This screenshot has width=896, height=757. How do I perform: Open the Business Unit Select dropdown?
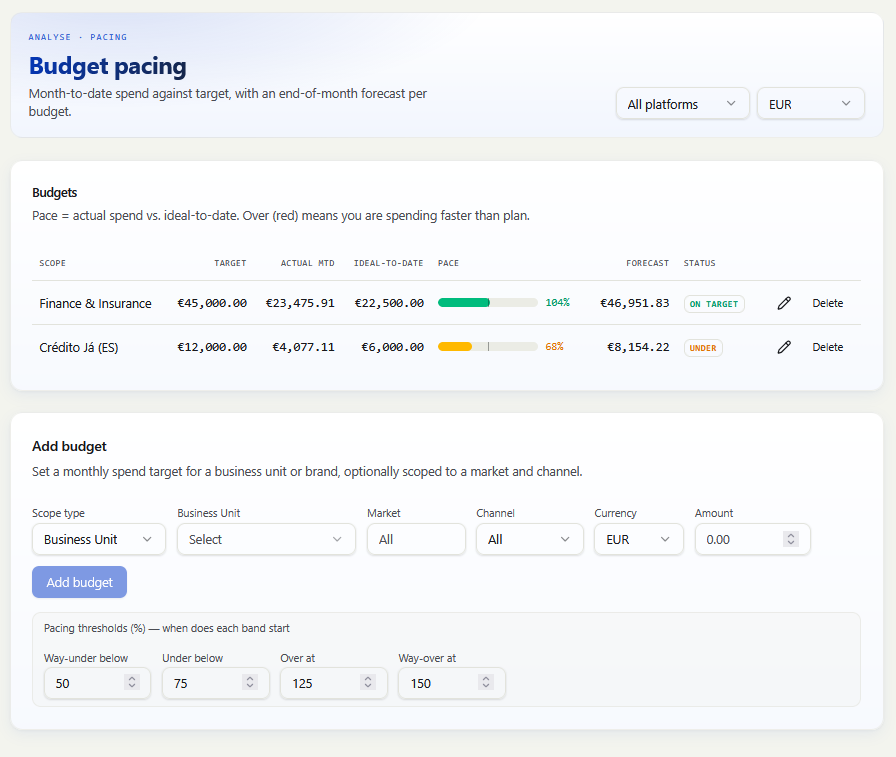coord(266,539)
